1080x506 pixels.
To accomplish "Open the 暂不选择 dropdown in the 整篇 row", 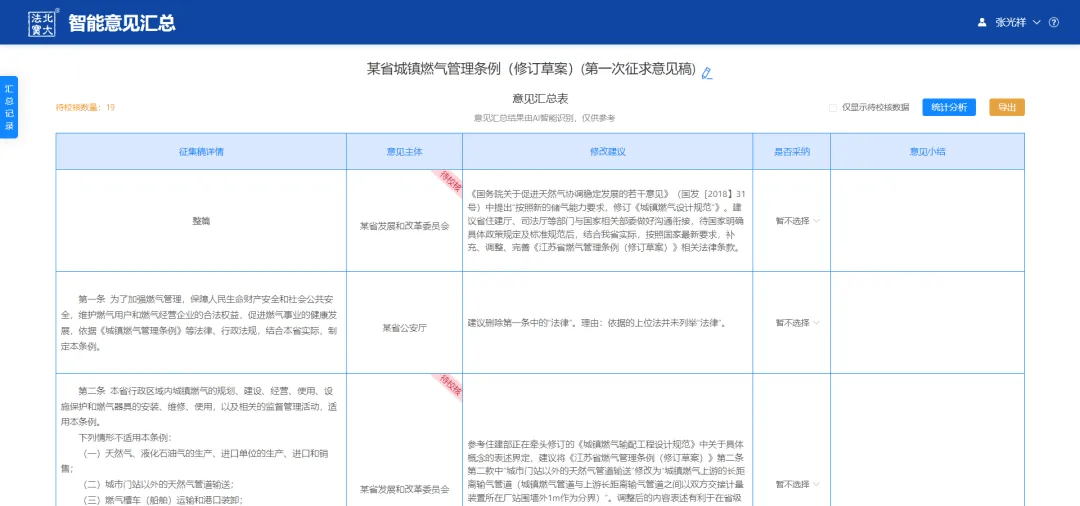I will pyautogui.click(x=797, y=221).
